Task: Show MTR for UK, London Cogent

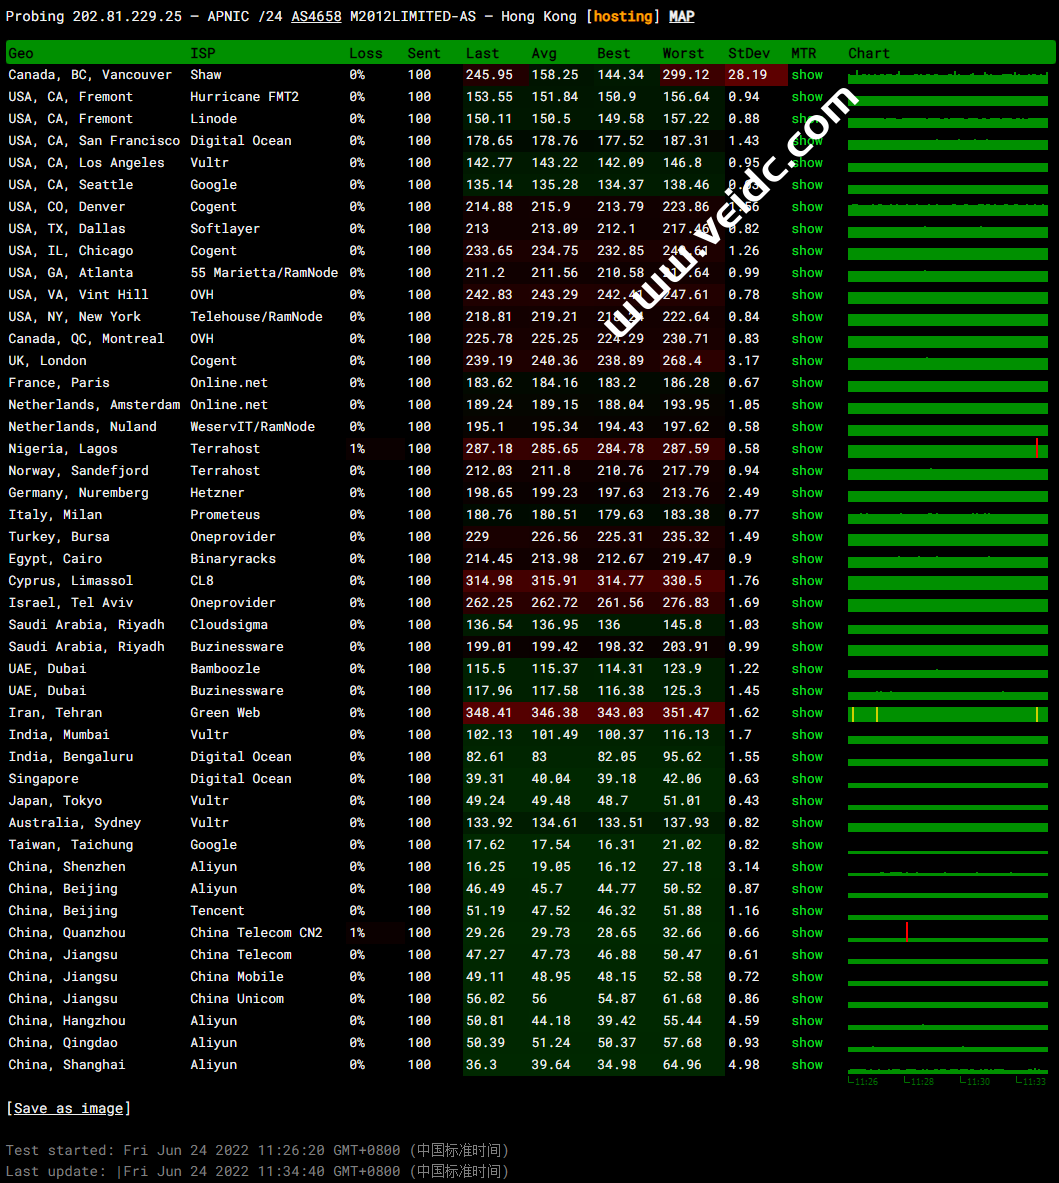Action: 806,361
